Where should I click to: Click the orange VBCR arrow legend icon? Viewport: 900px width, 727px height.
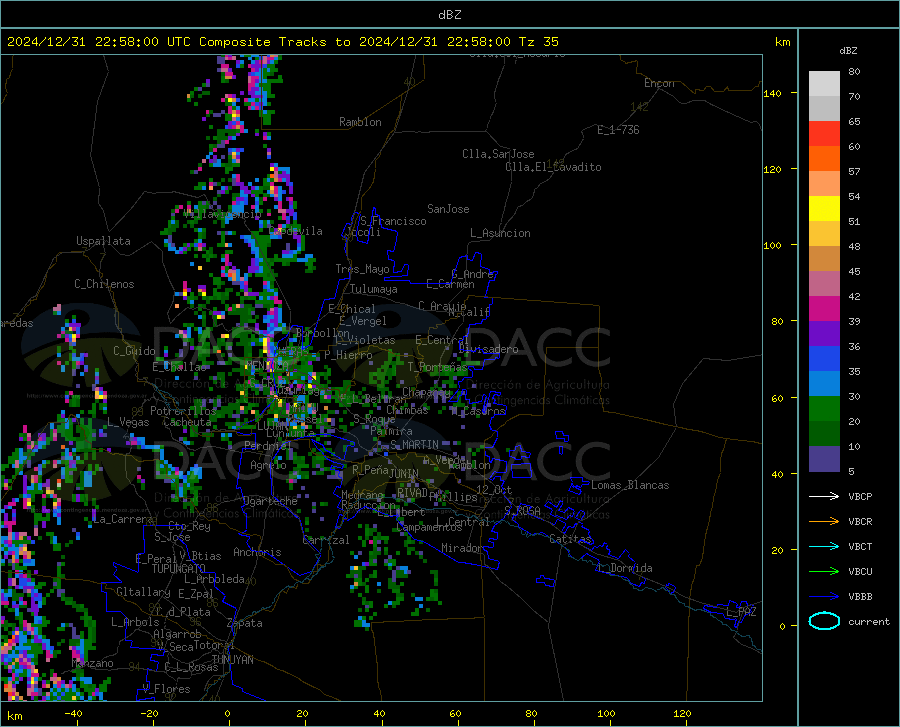tap(824, 522)
